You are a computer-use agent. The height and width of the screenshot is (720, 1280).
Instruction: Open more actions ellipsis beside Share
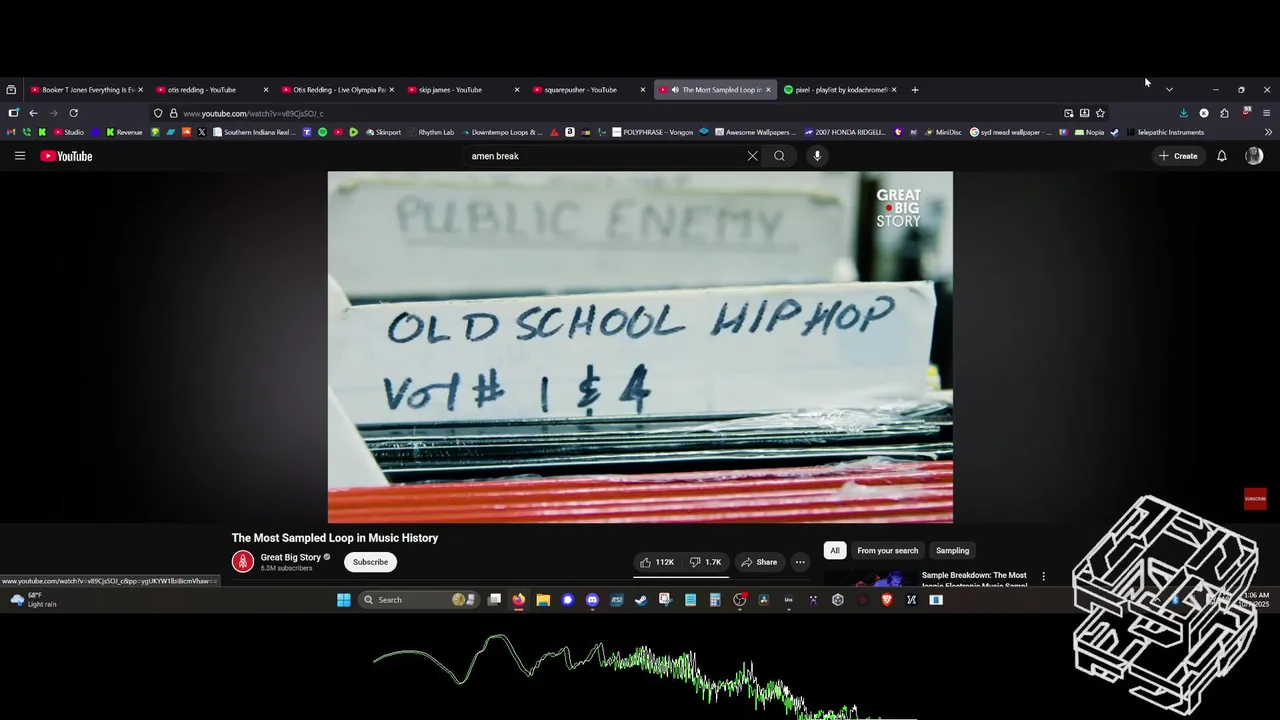pyautogui.click(x=800, y=562)
